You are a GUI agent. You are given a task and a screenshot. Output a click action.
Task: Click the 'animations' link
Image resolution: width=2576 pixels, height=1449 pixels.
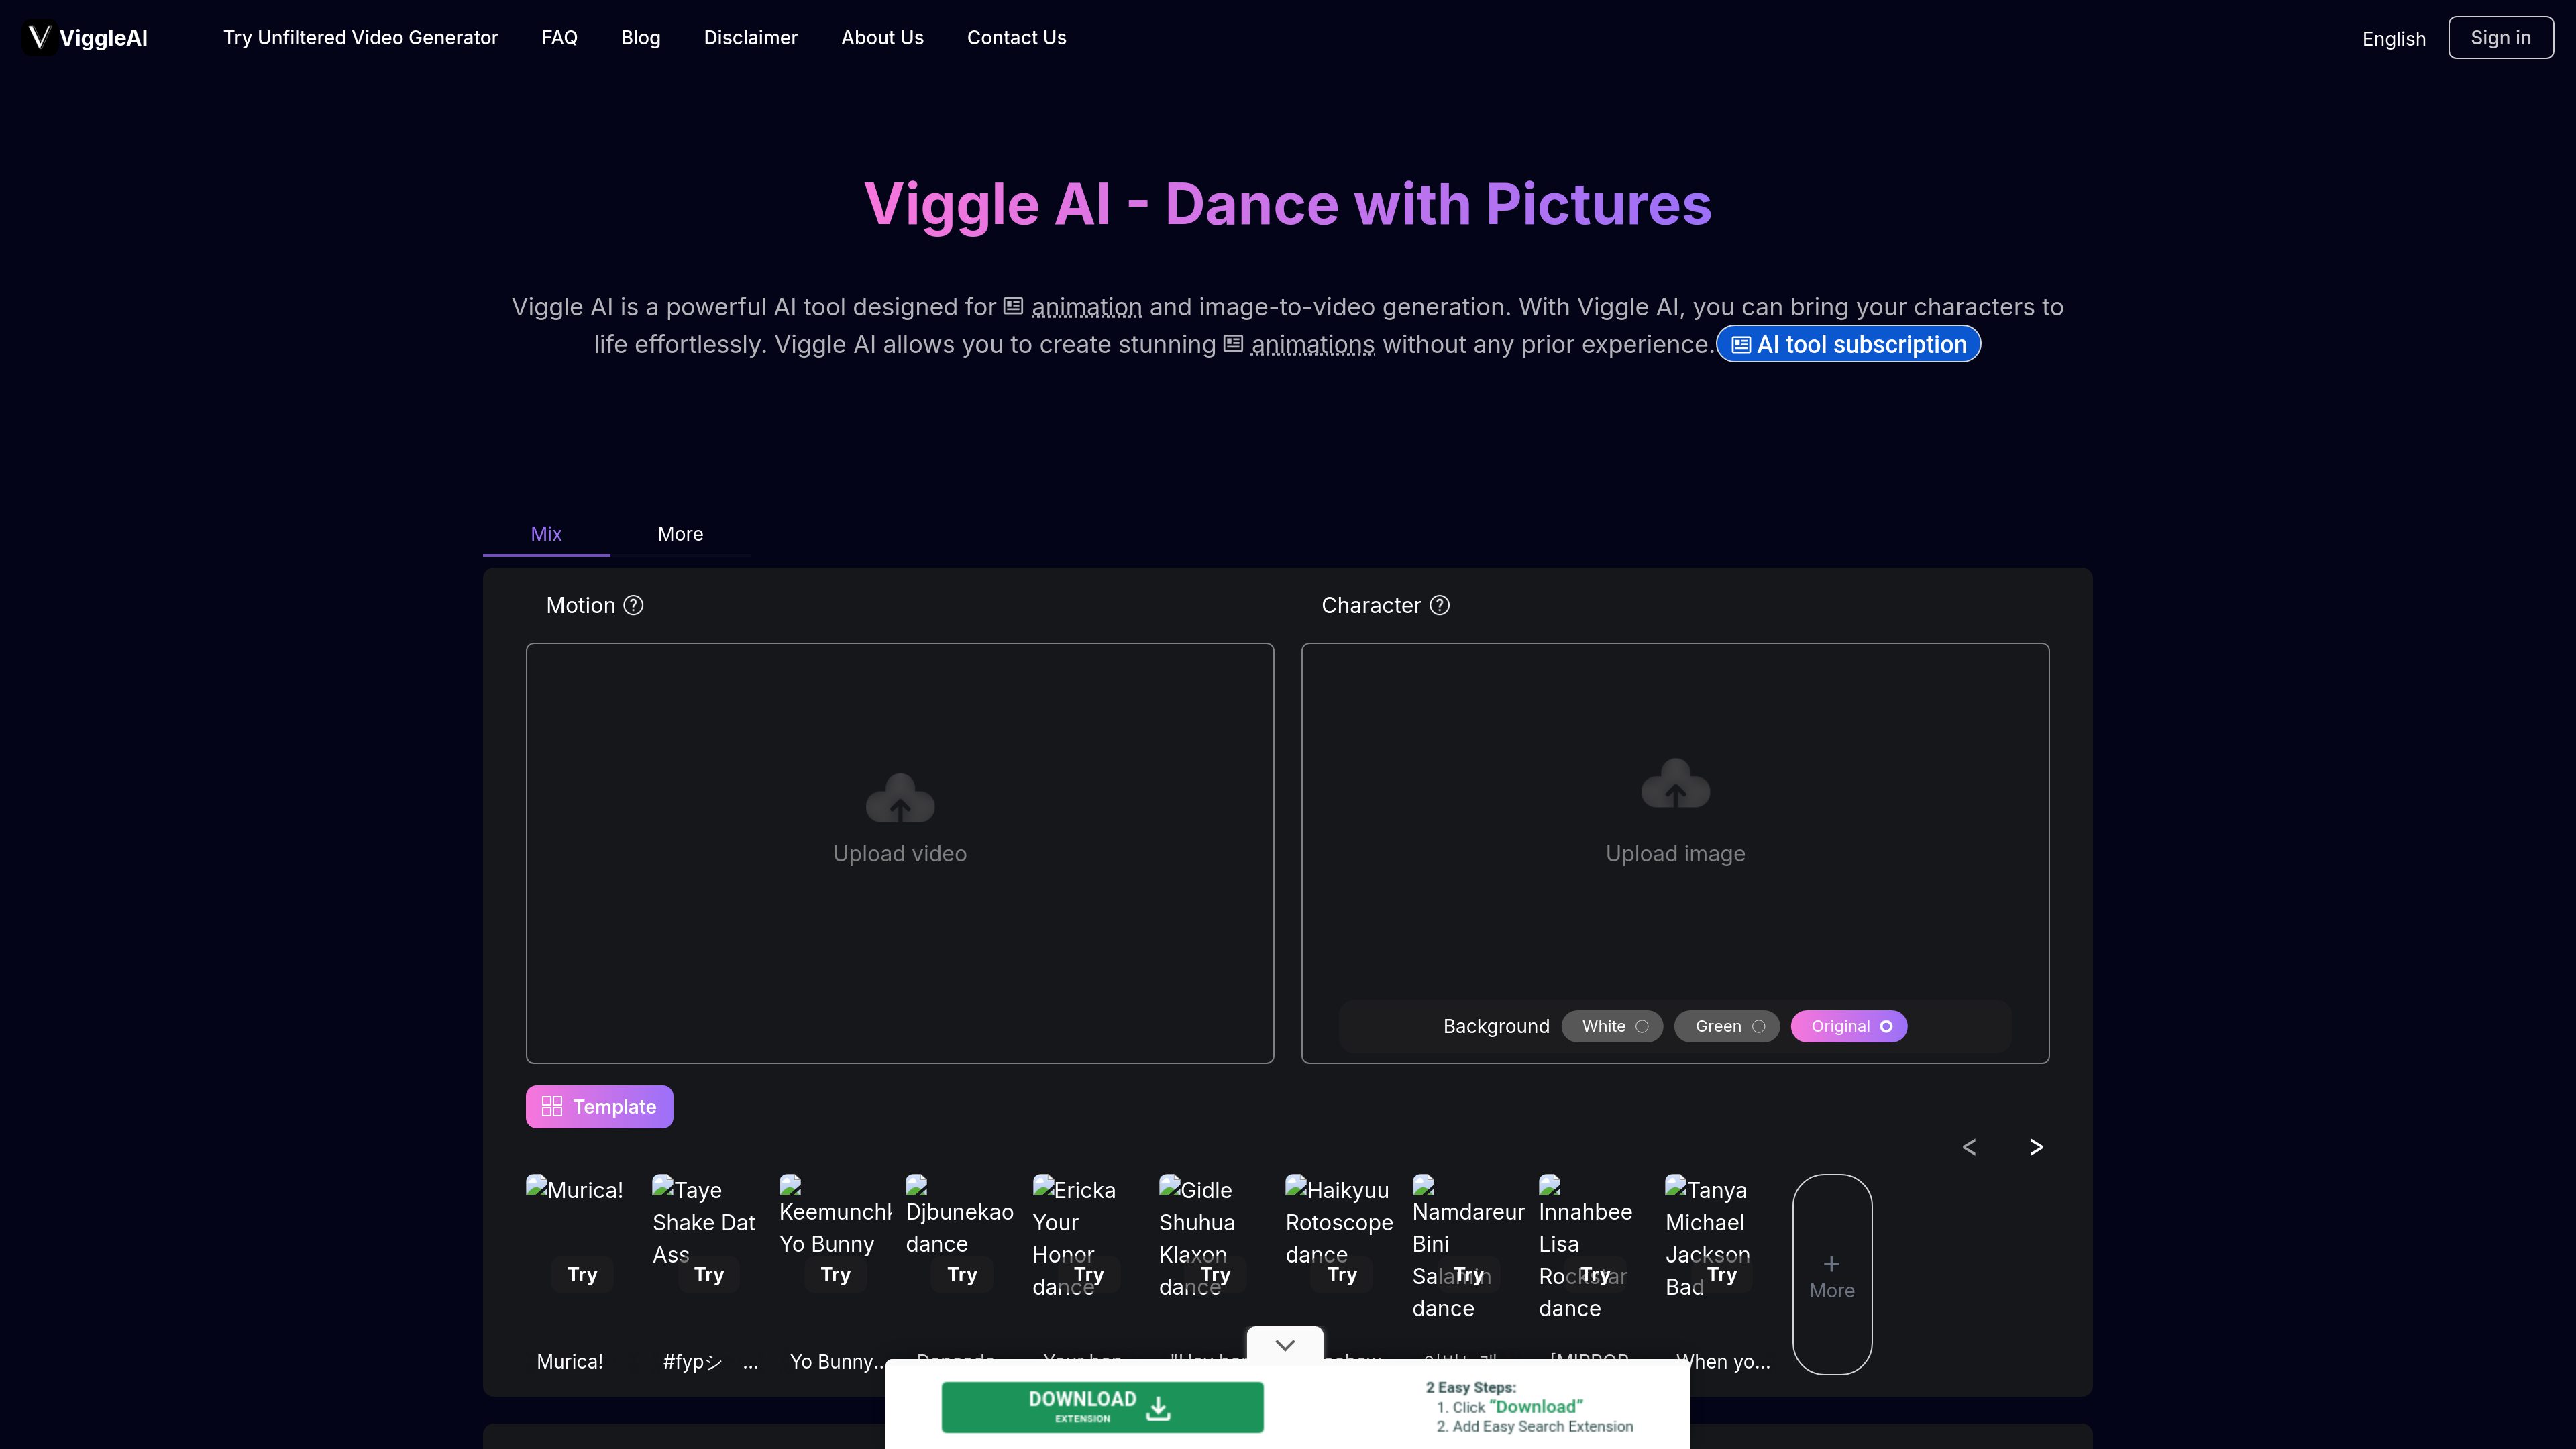pos(1312,344)
